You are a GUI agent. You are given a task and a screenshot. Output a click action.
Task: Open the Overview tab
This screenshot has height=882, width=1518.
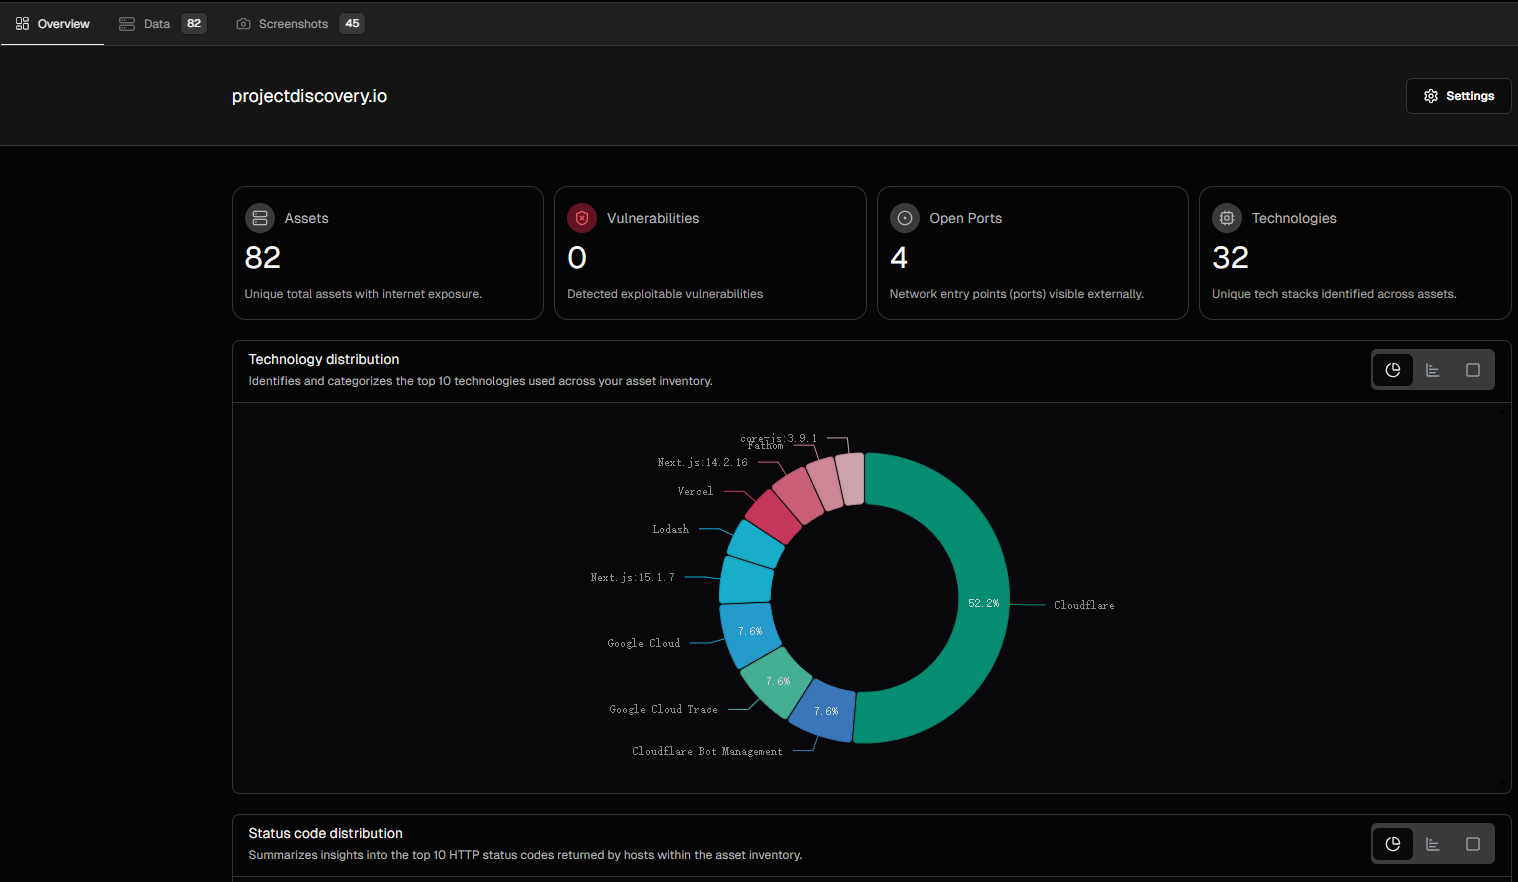pos(52,23)
